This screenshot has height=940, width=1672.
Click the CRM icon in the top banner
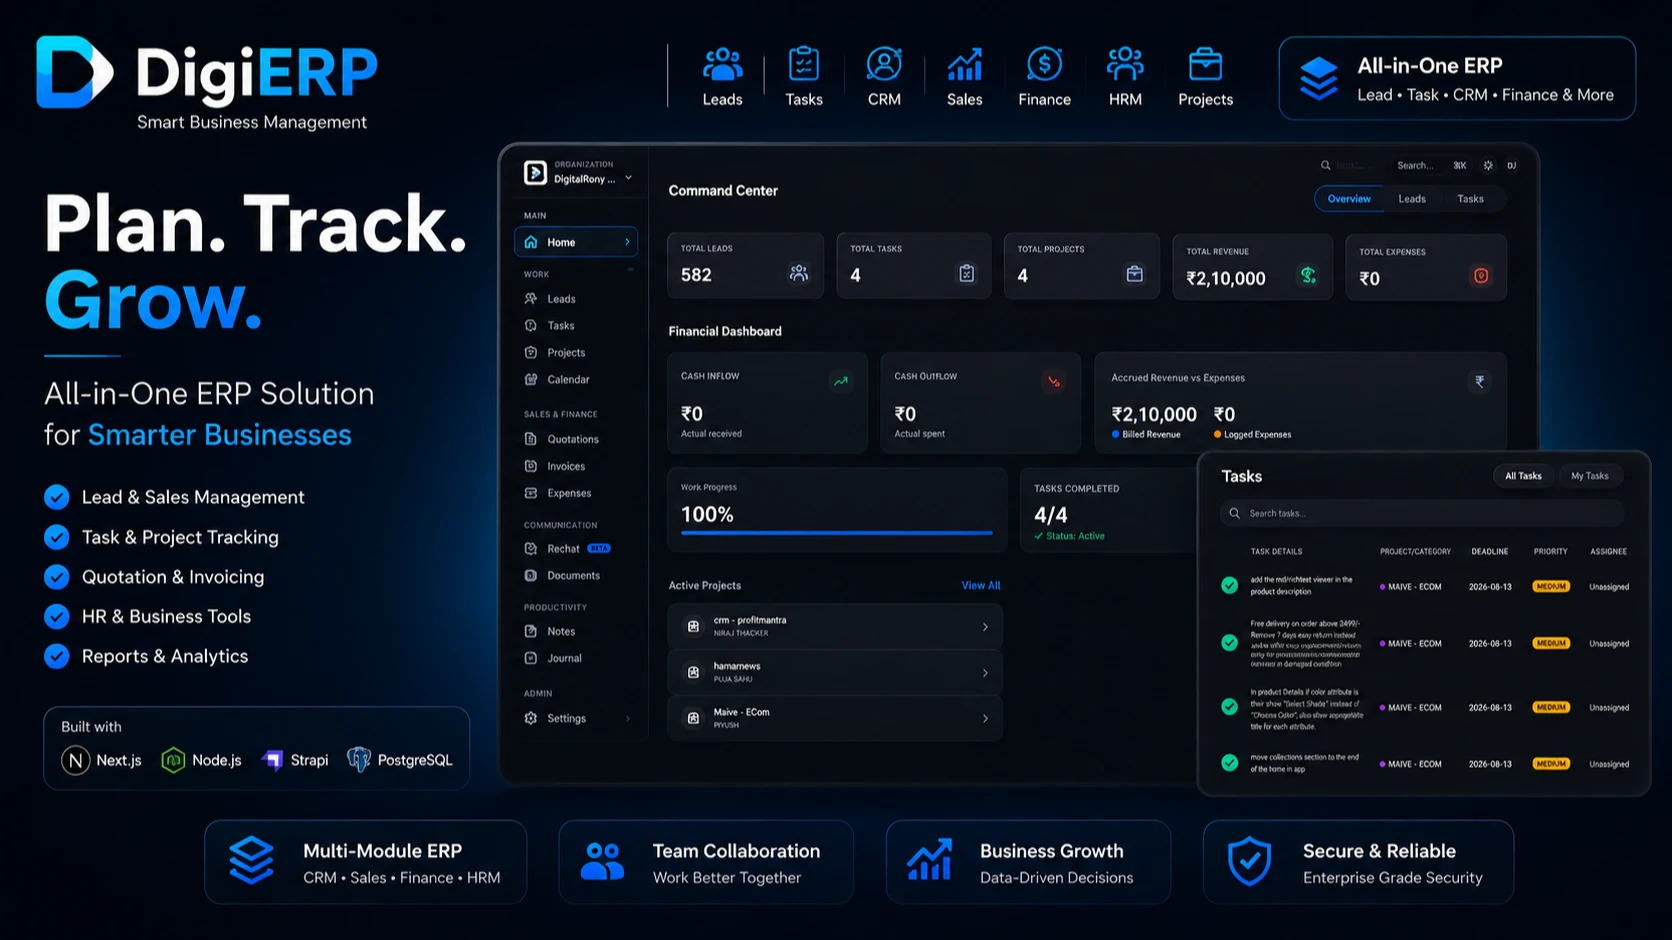(884, 64)
